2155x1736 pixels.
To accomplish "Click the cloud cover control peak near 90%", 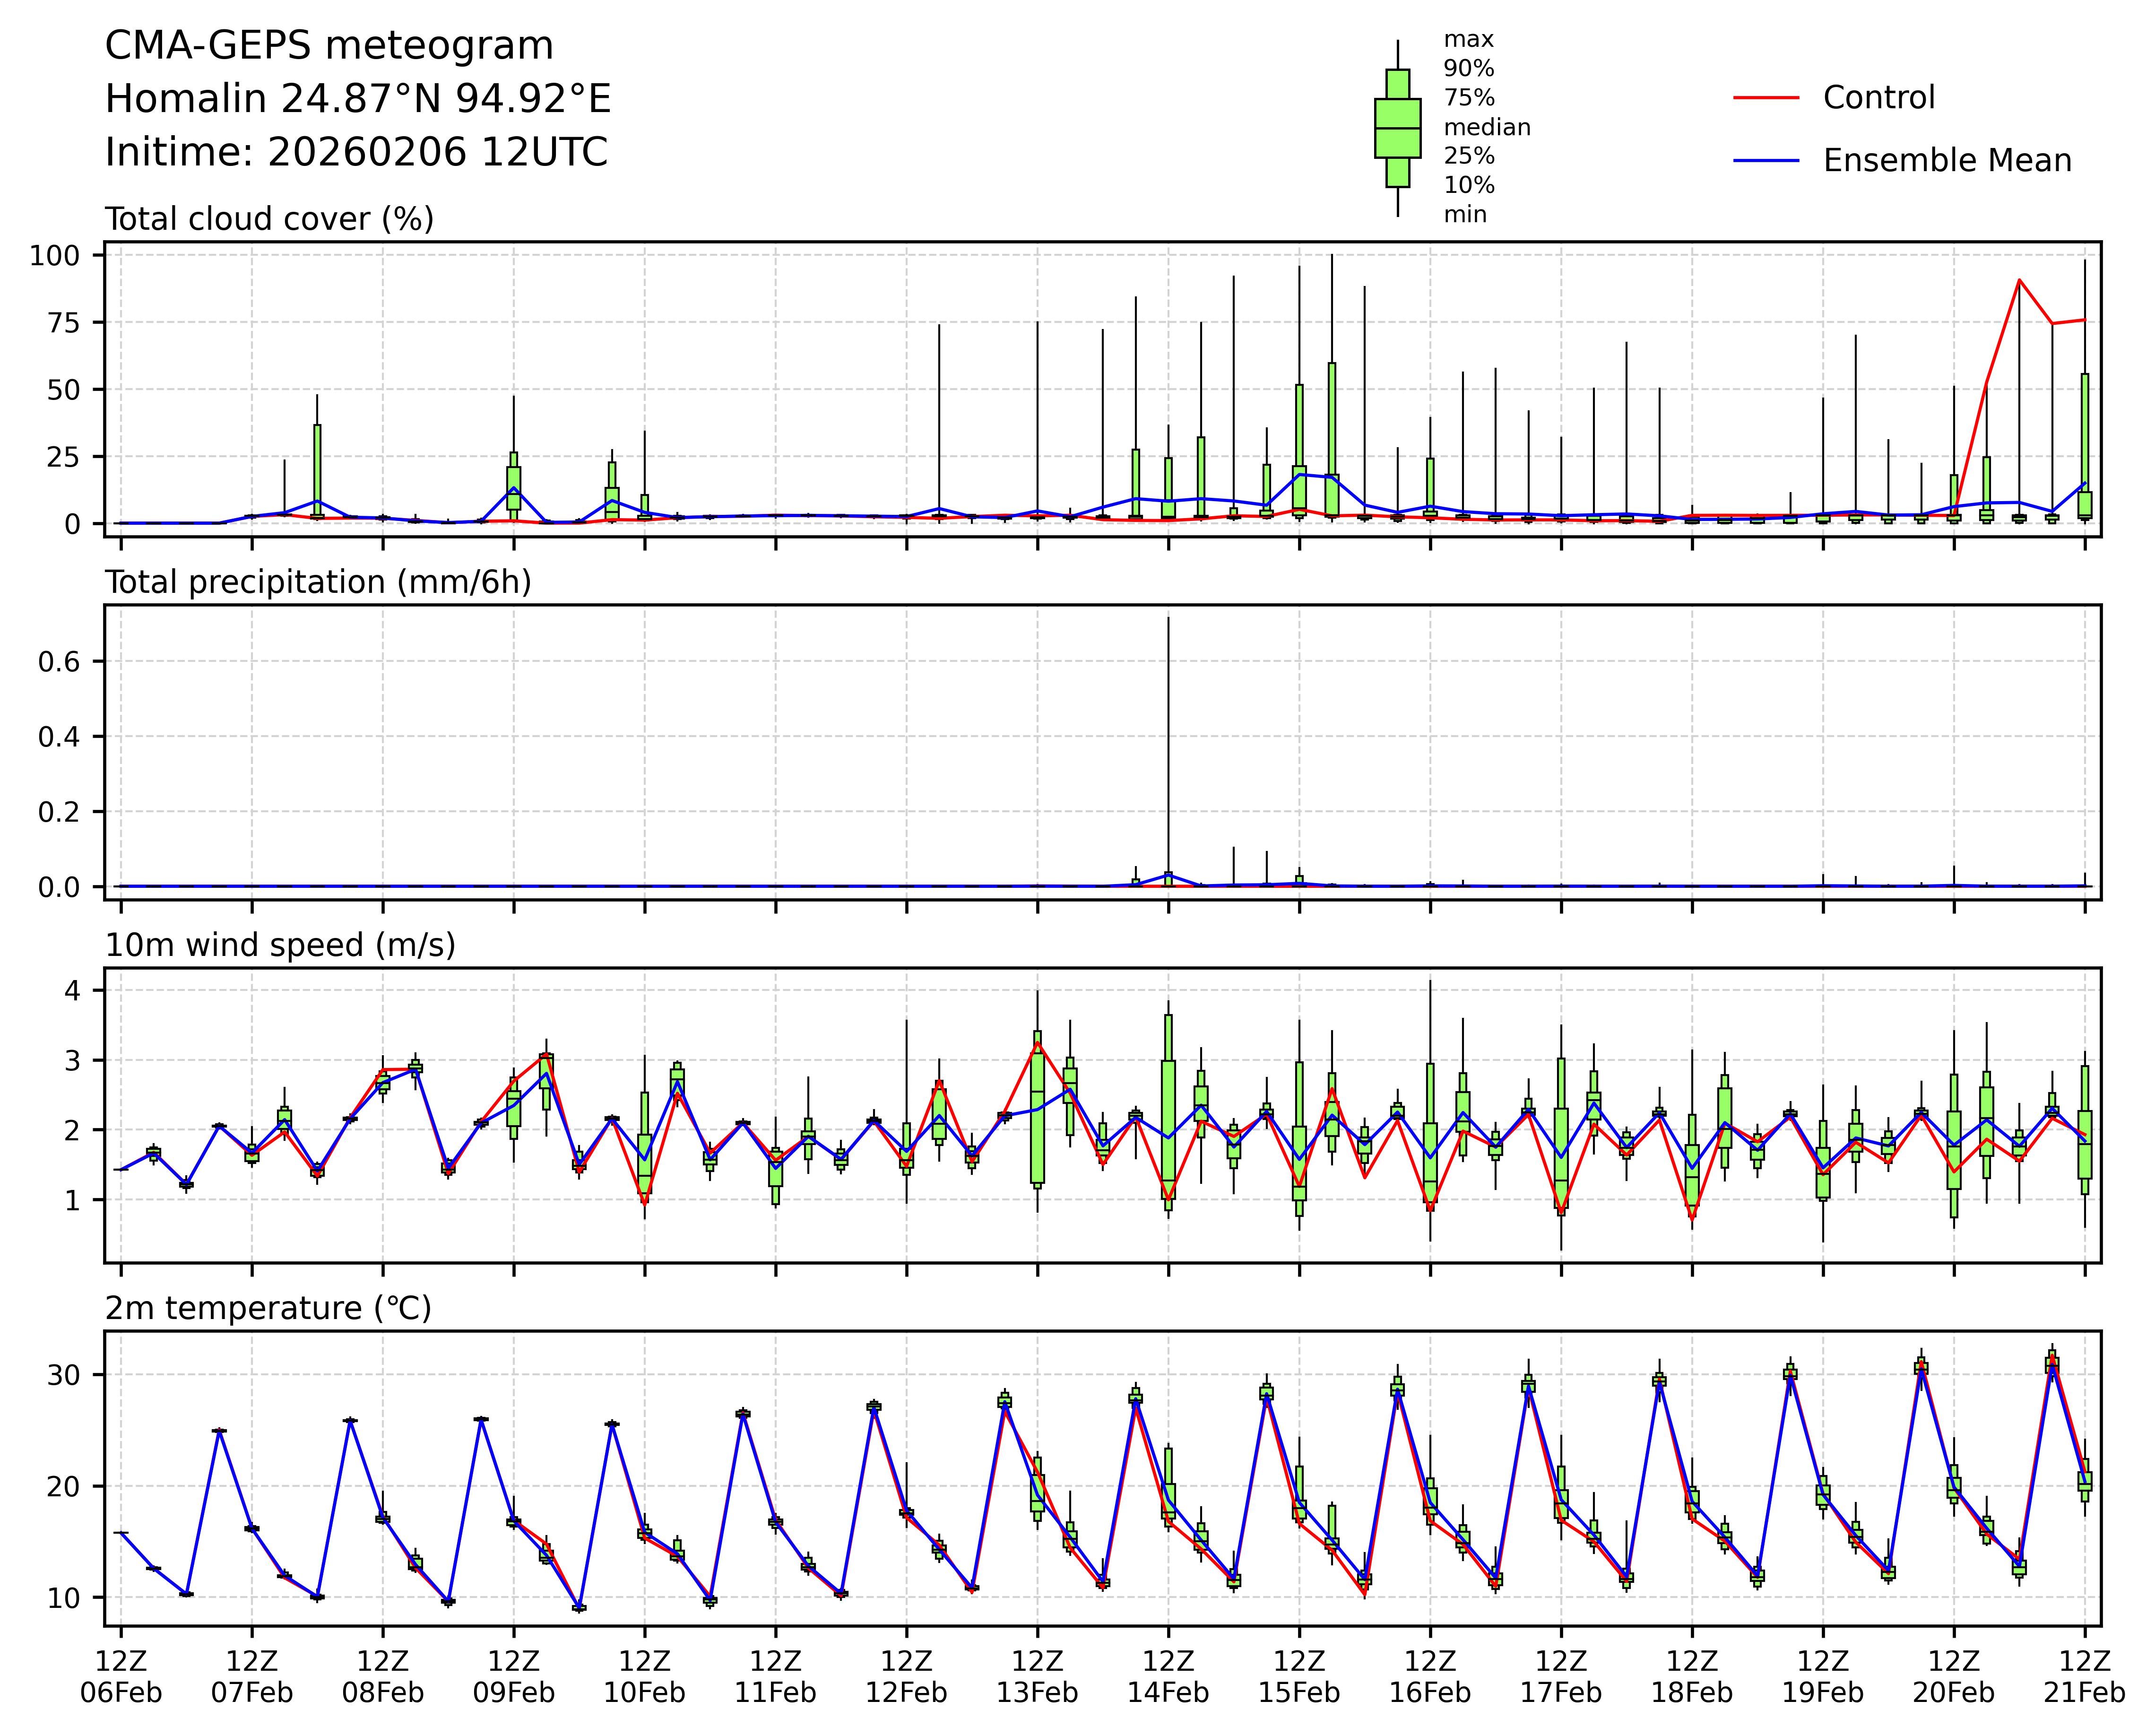I will tap(2019, 280).
